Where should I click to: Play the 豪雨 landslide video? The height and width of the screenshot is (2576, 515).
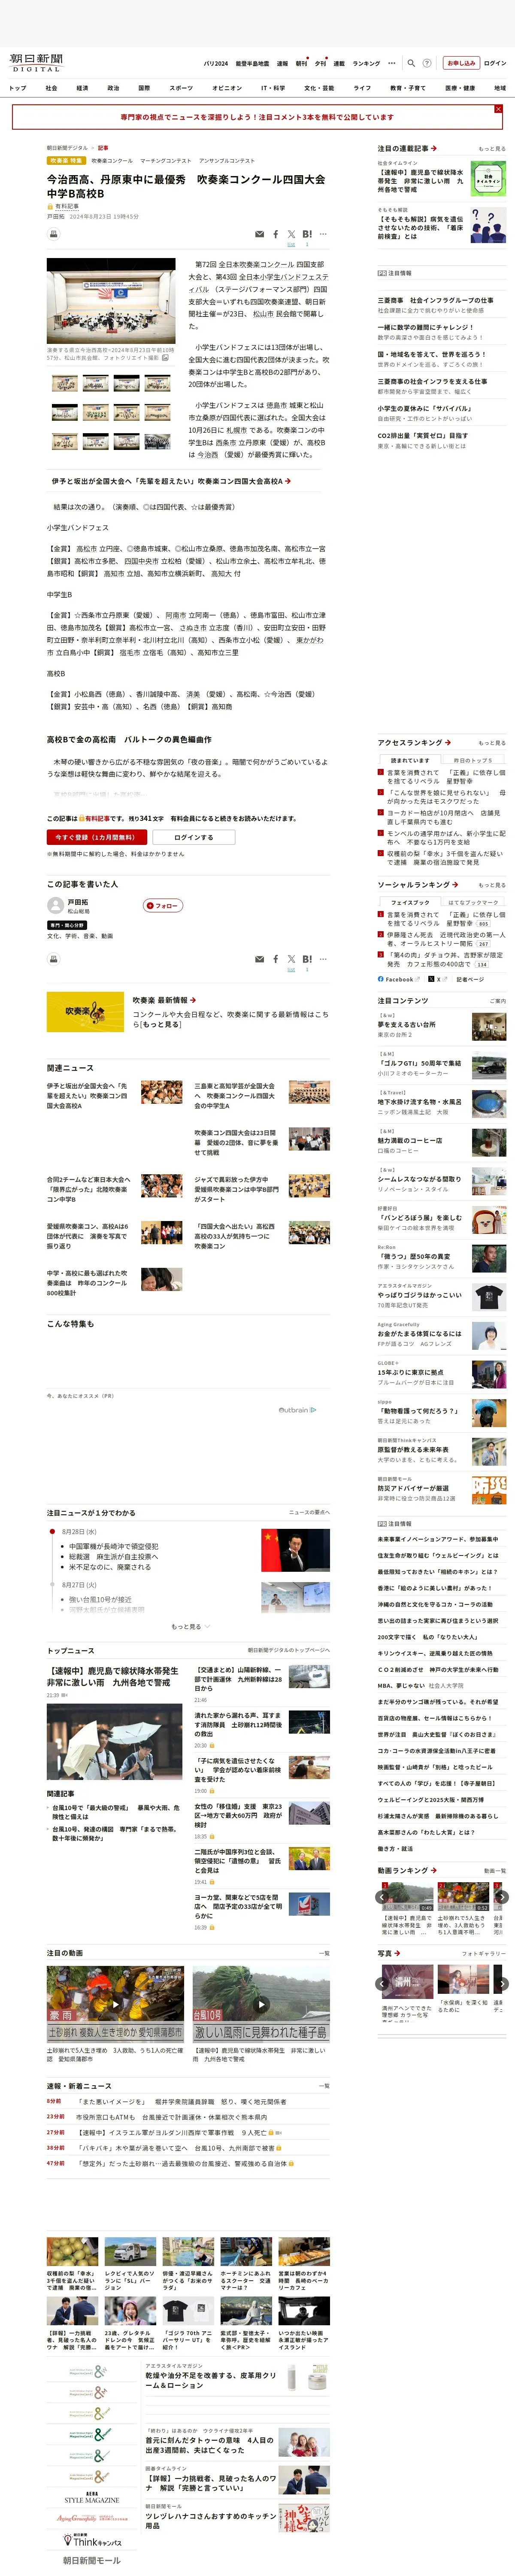pos(115,2004)
